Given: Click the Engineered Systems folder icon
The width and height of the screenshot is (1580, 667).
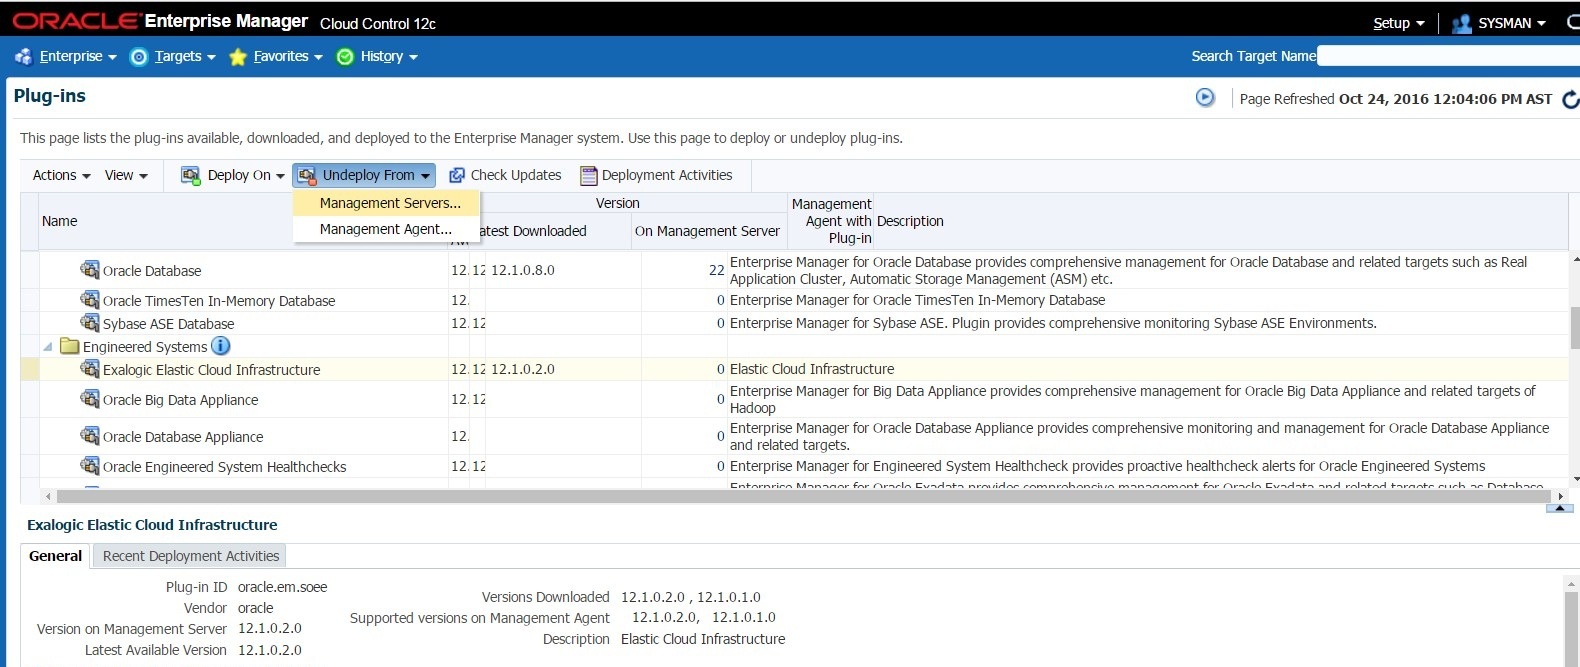Looking at the screenshot, I should click(x=70, y=346).
